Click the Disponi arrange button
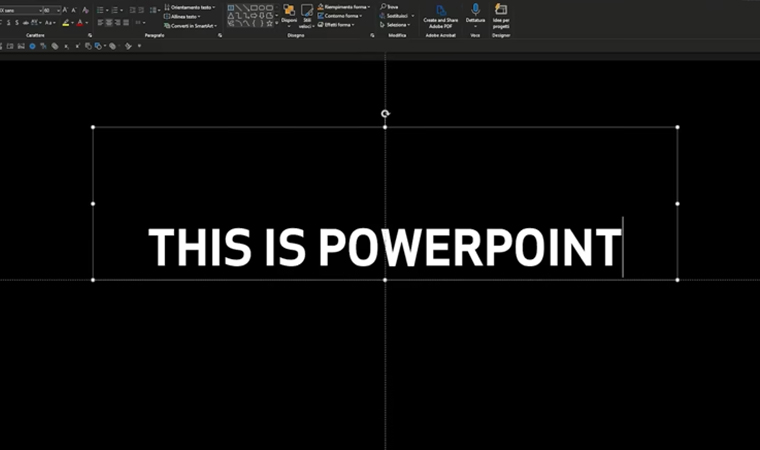 coord(289,16)
